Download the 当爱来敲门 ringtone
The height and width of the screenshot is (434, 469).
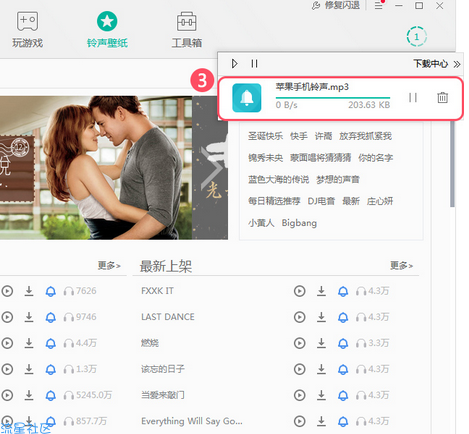click(x=321, y=395)
